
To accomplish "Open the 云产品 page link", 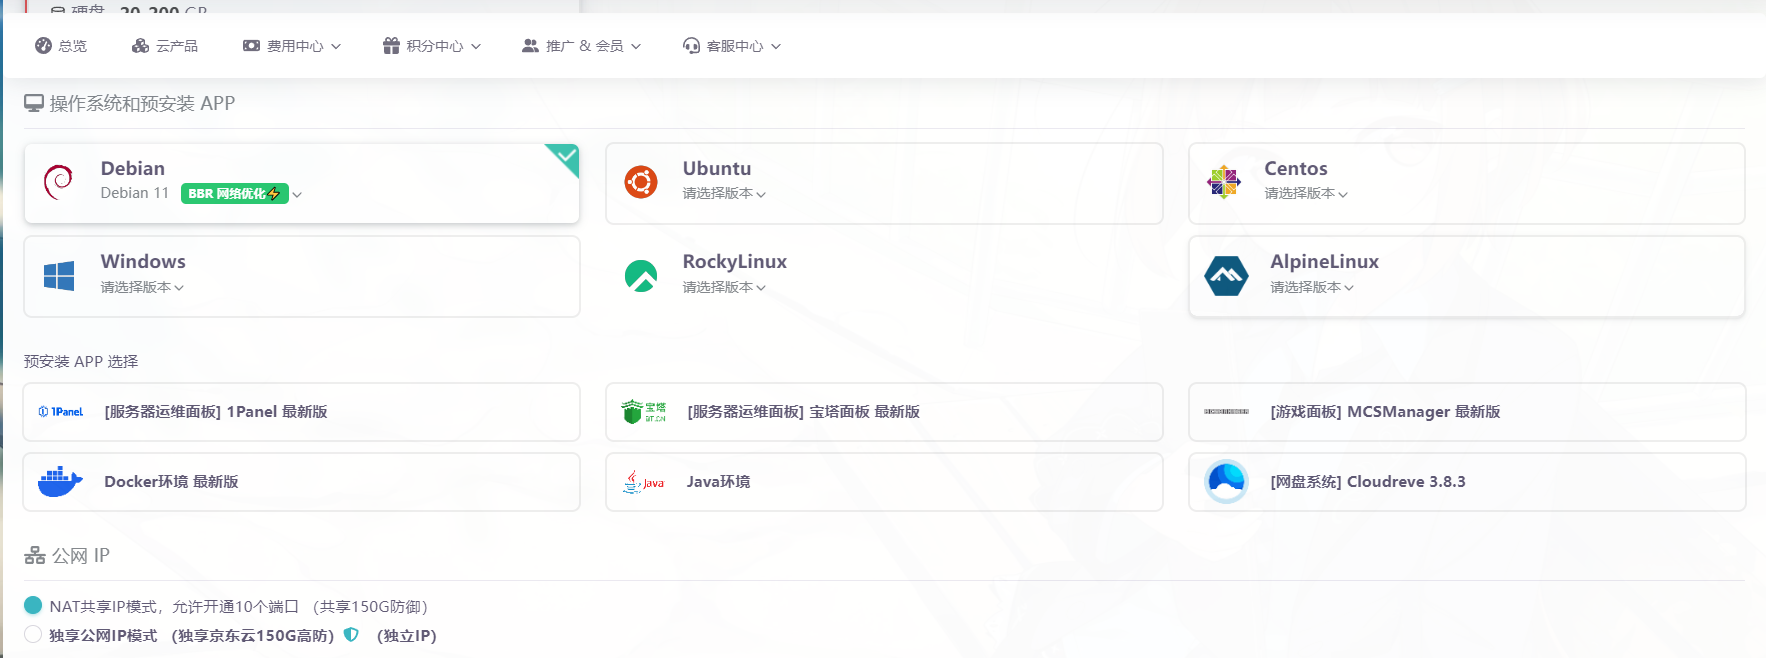I will tap(165, 46).
